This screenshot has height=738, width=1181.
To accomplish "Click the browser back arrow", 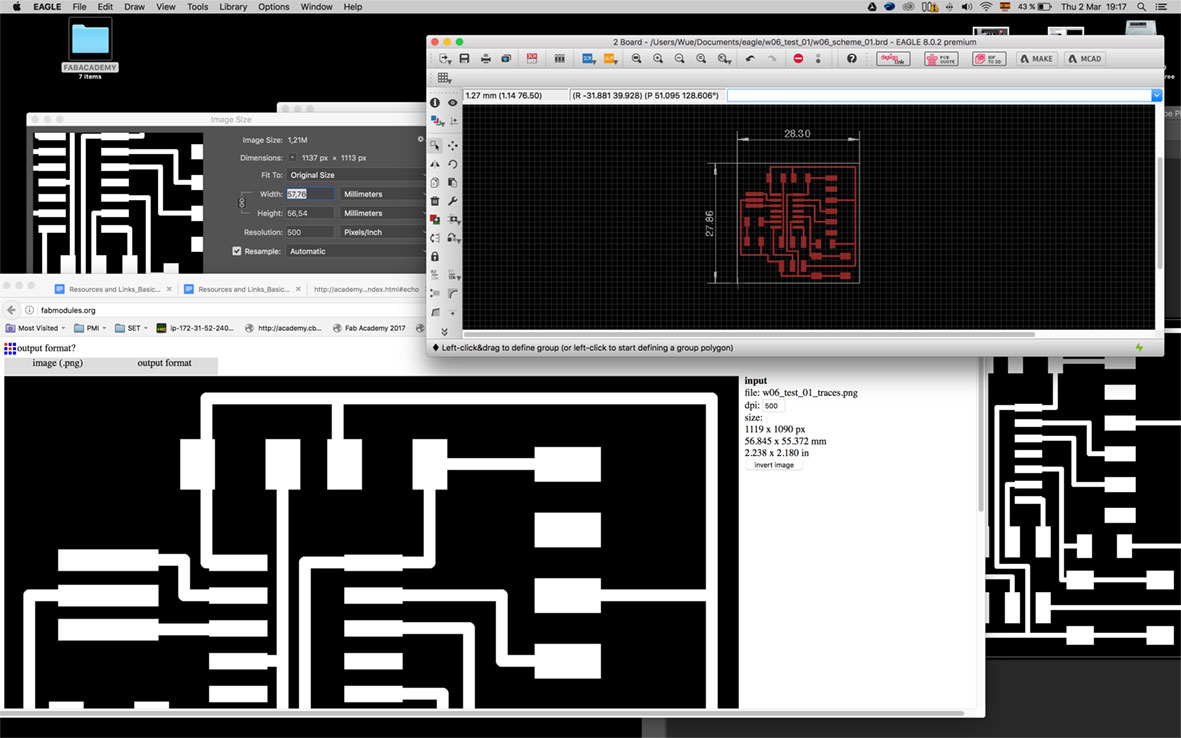I will [x=11, y=310].
